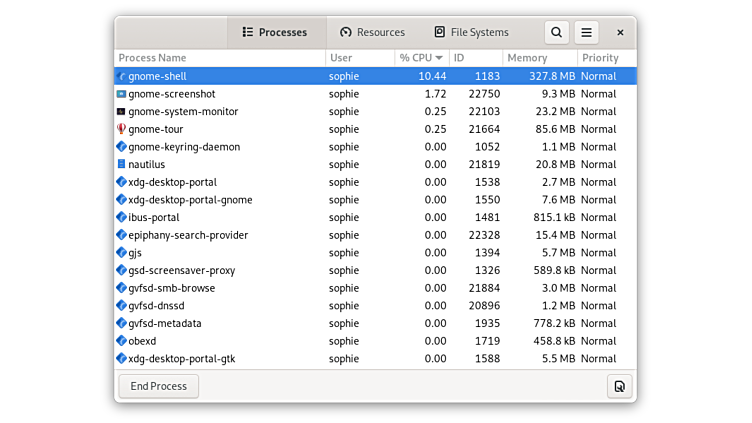Select the Processes tab

click(x=275, y=32)
